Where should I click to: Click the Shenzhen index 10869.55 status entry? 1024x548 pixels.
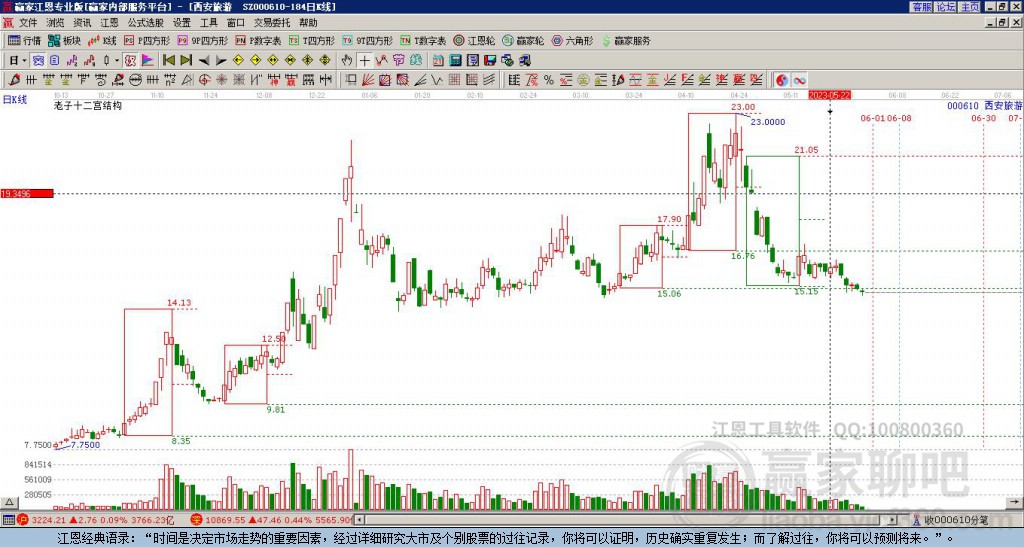(x=273, y=520)
